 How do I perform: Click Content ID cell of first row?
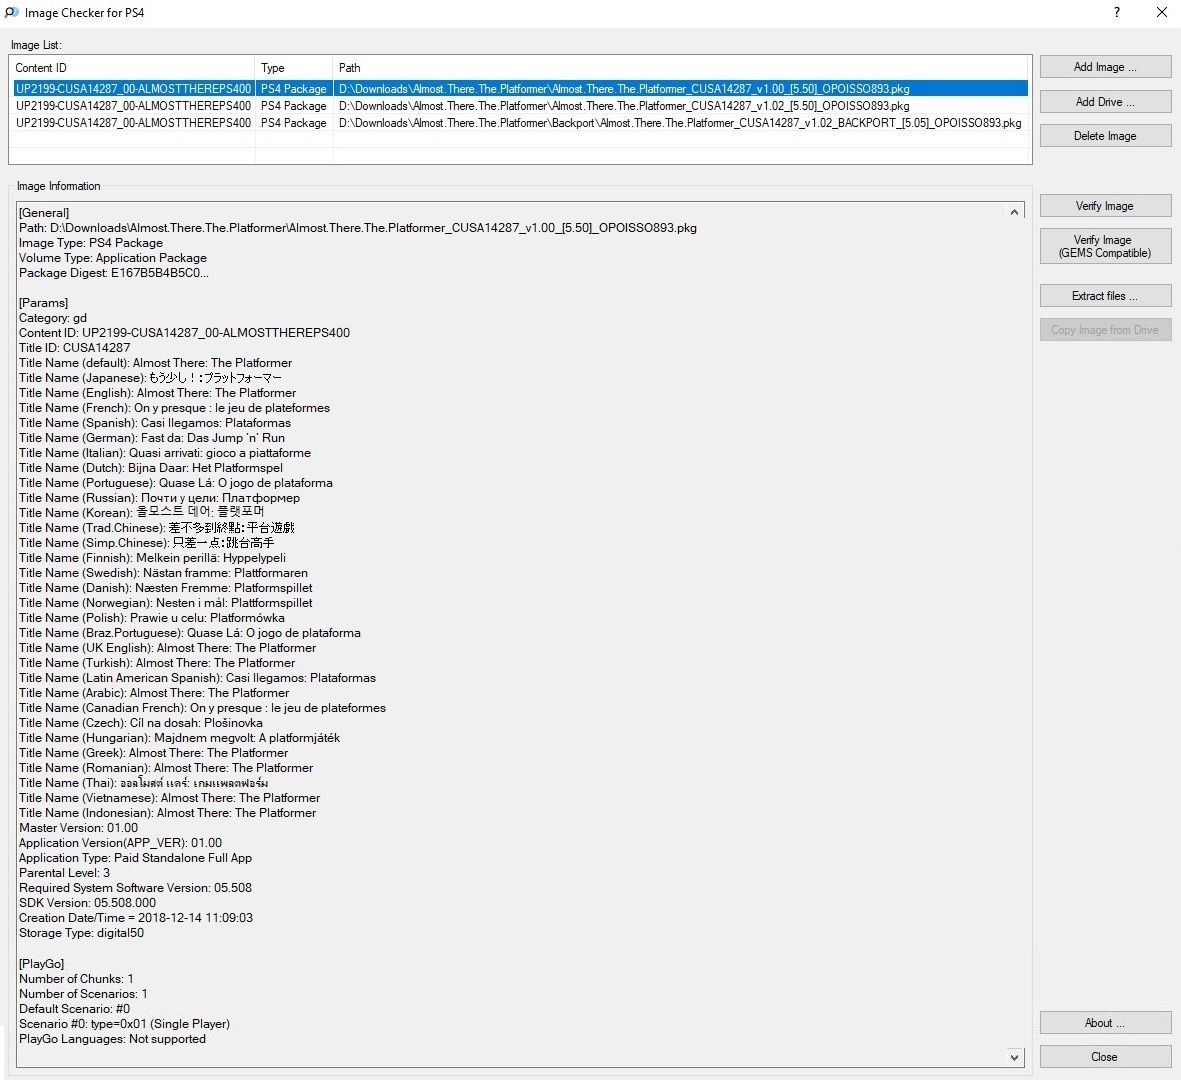[x=133, y=89]
